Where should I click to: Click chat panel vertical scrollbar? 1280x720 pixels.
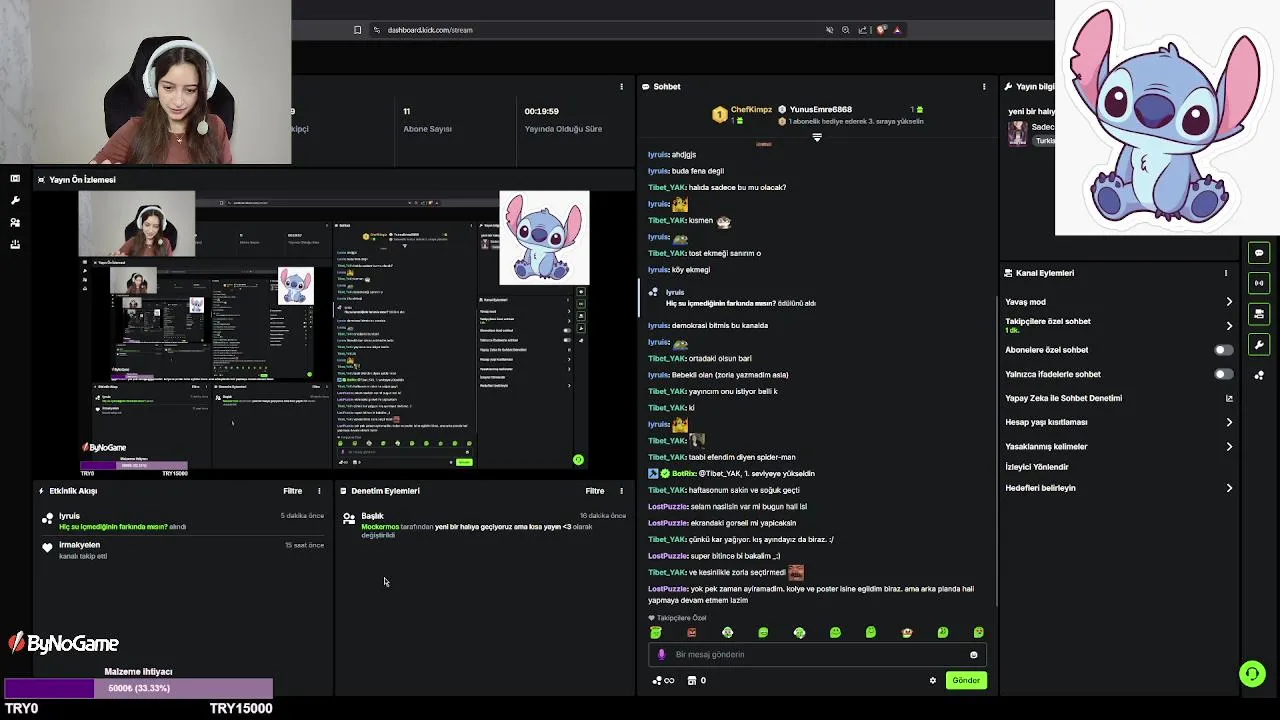click(x=996, y=450)
